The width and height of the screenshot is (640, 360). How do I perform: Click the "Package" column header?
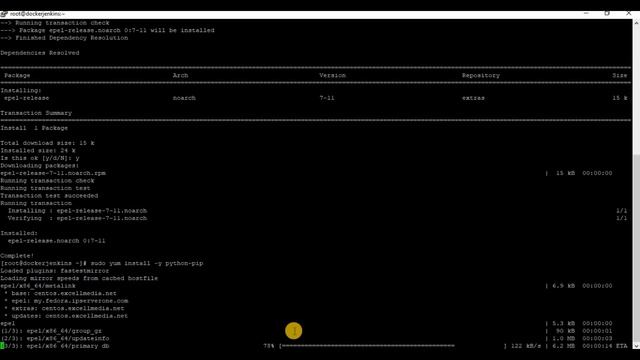(17, 76)
